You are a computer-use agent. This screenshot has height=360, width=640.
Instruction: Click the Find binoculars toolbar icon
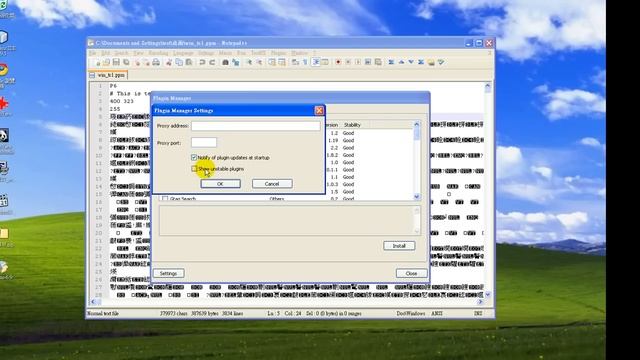[225, 62]
